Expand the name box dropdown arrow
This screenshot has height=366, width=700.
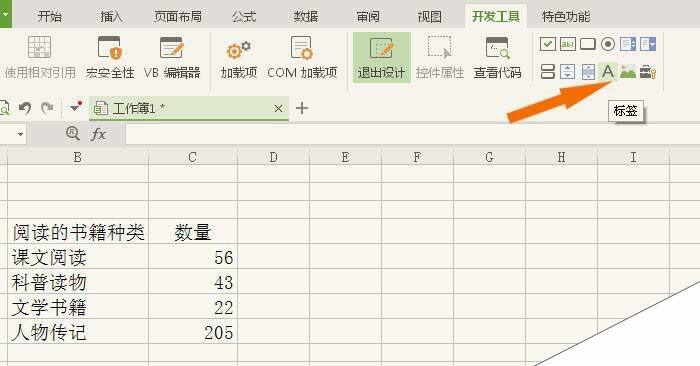[x=20, y=134]
